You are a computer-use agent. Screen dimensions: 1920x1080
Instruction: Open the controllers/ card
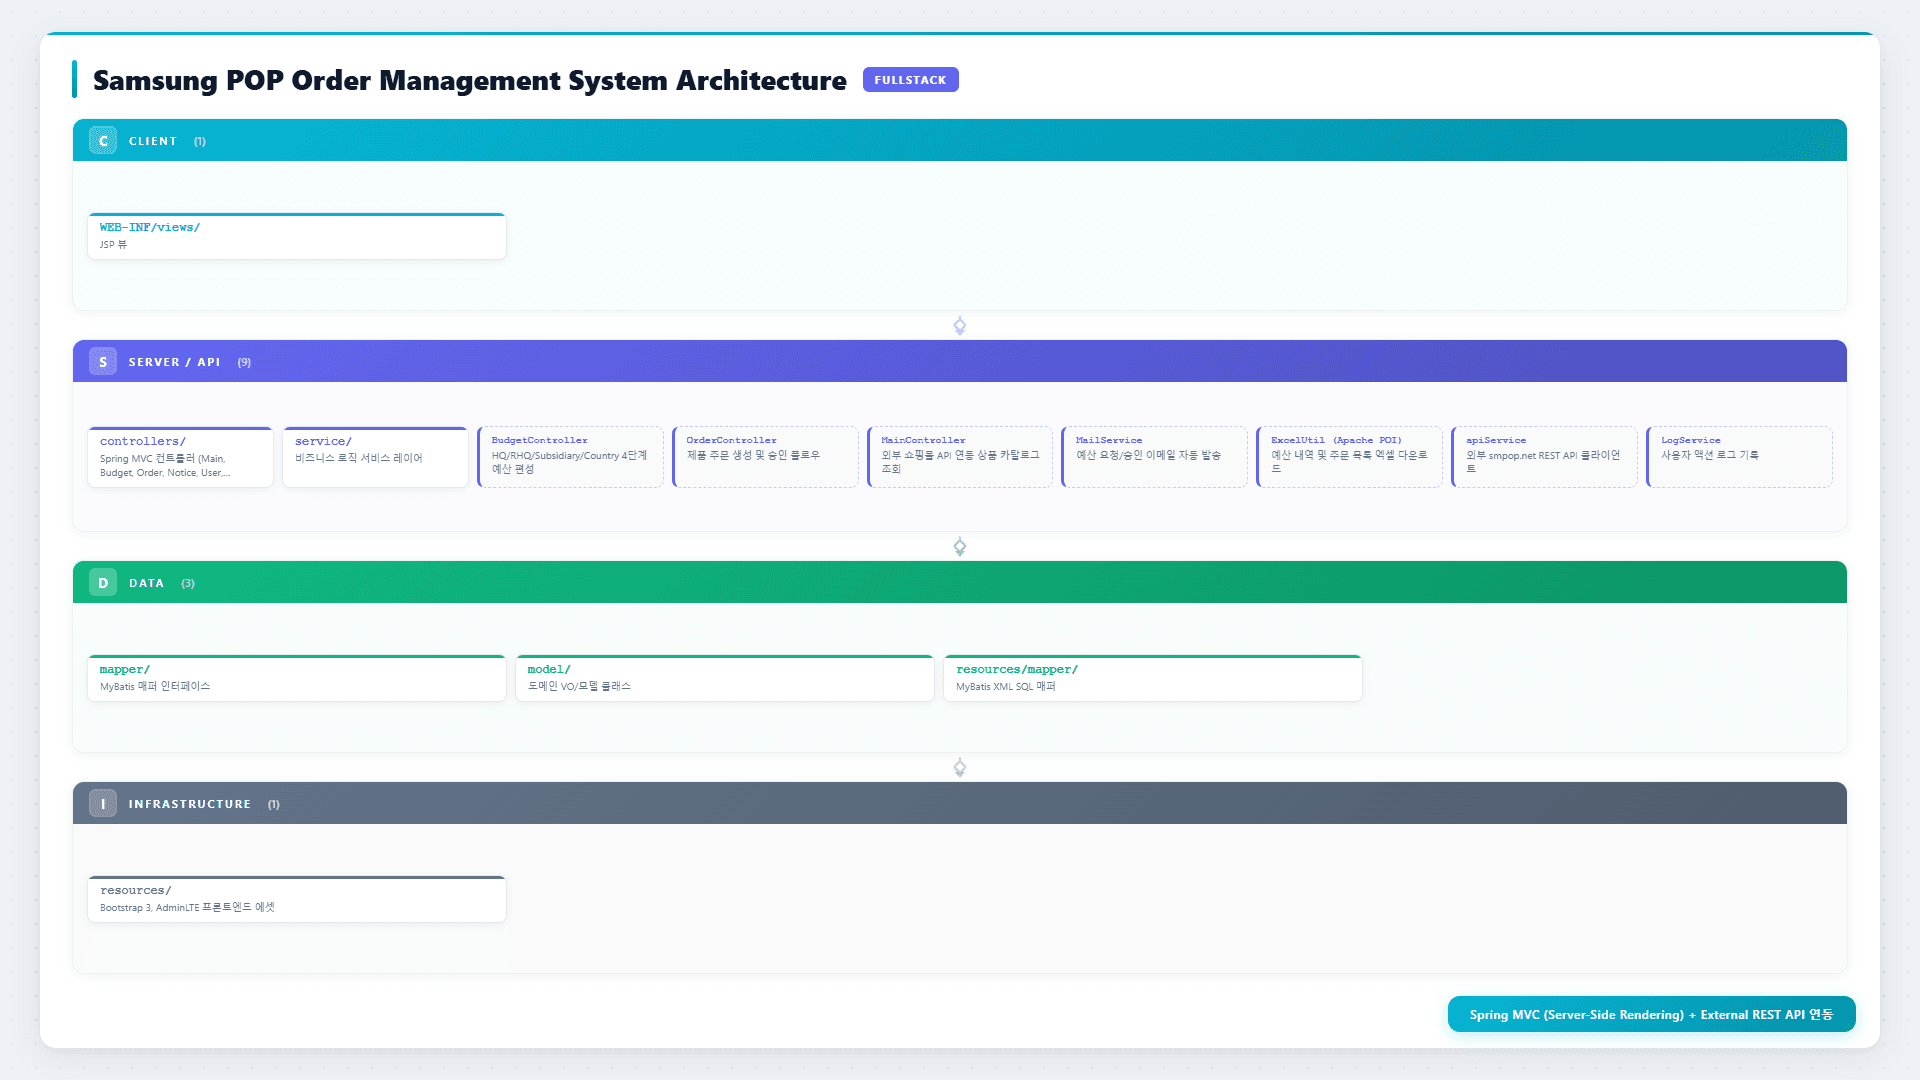tap(180, 457)
